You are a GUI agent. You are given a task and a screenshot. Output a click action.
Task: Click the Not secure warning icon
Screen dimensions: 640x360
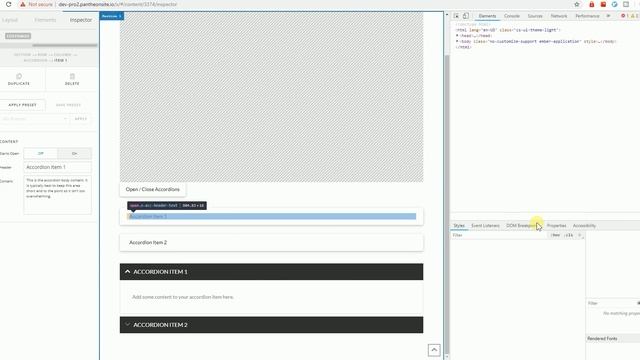[22, 4]
